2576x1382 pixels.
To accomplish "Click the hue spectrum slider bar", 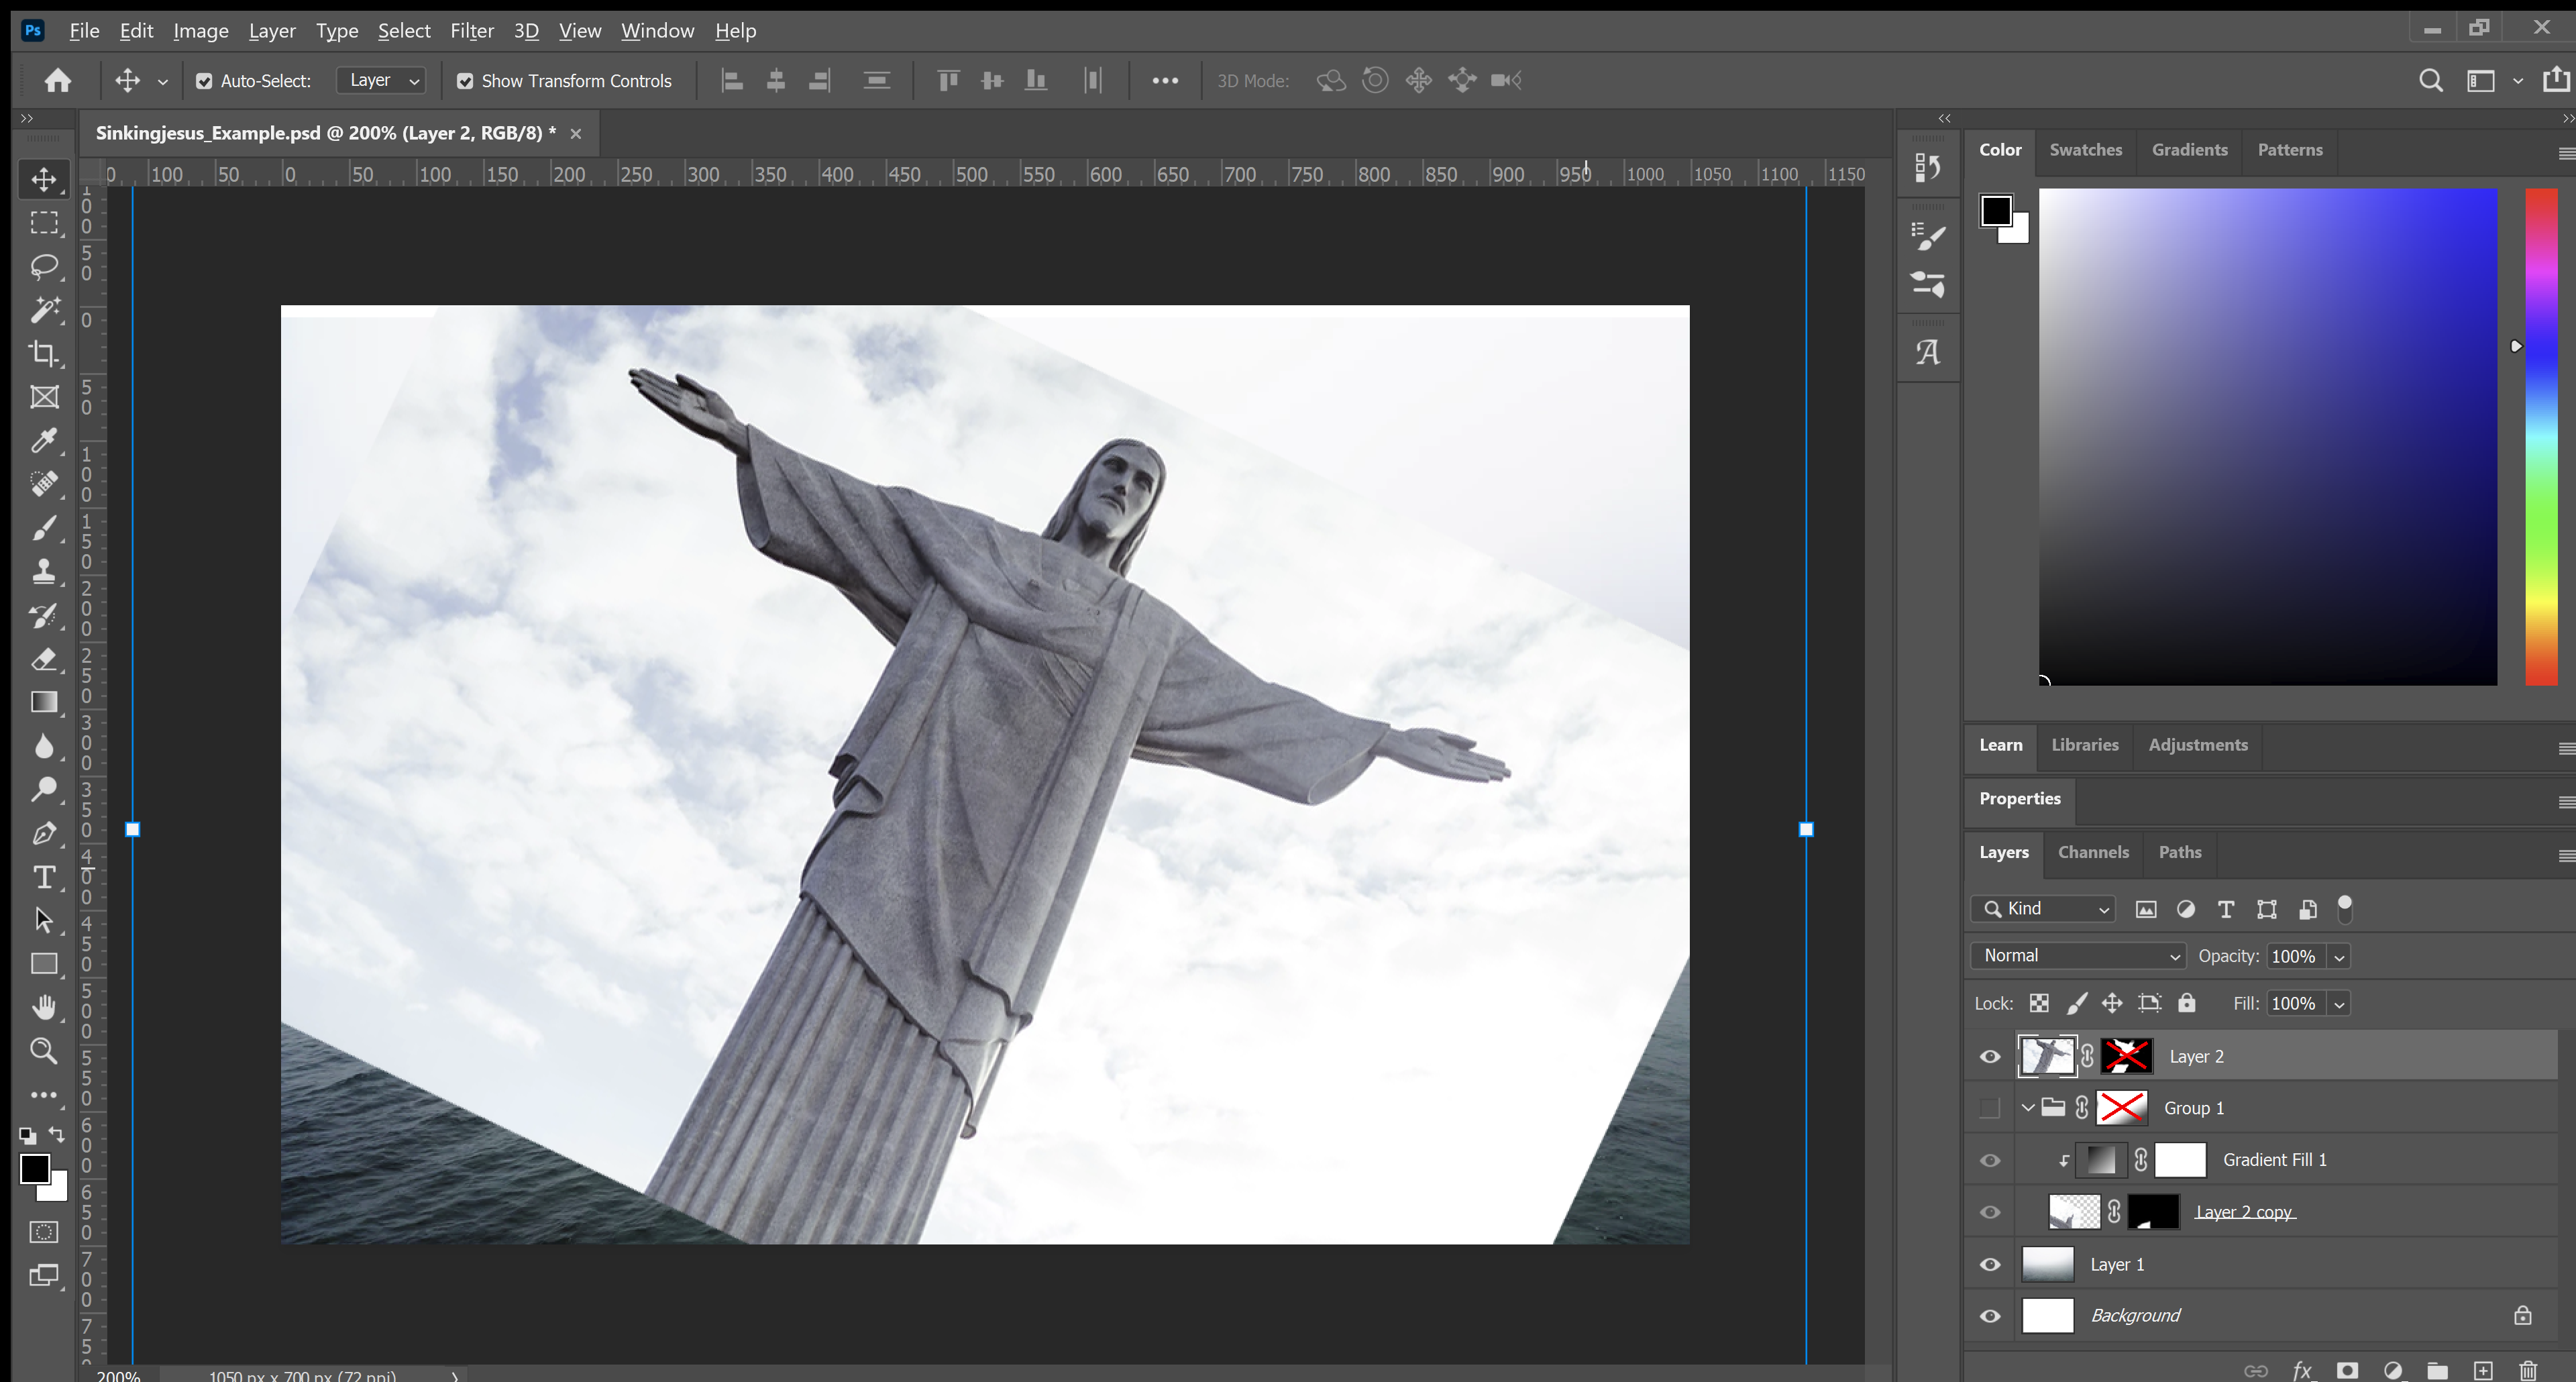I will (x=2541, y=437).
